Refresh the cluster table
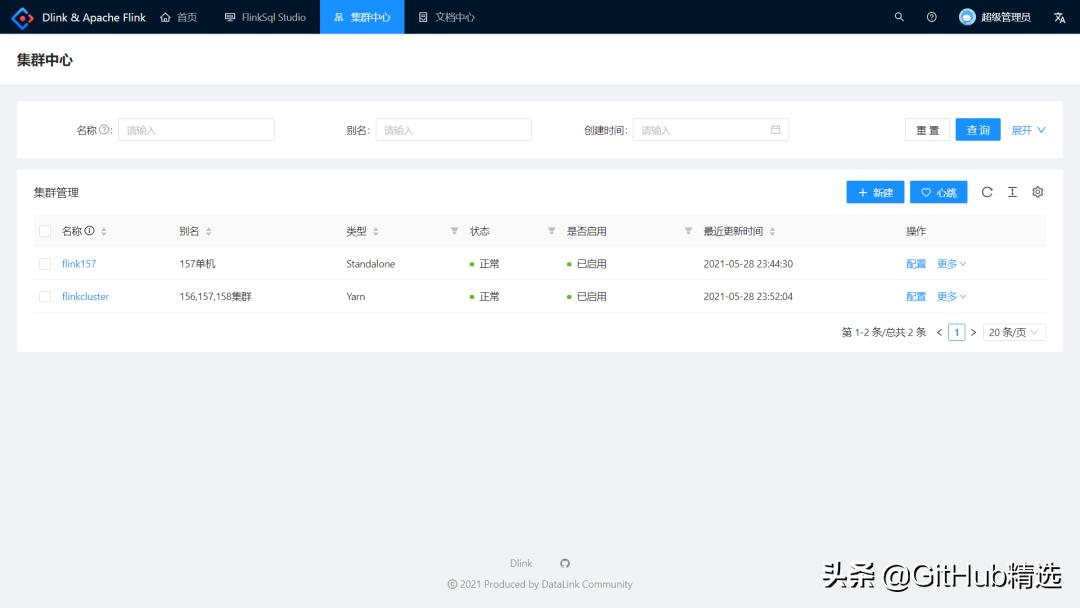 (x=987, y=192)
